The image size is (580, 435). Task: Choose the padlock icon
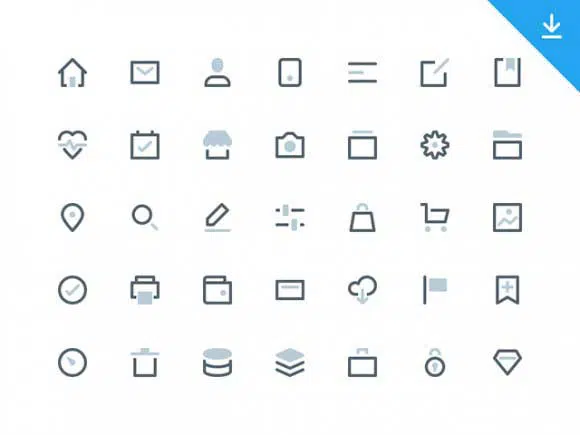tap(435, 362)
